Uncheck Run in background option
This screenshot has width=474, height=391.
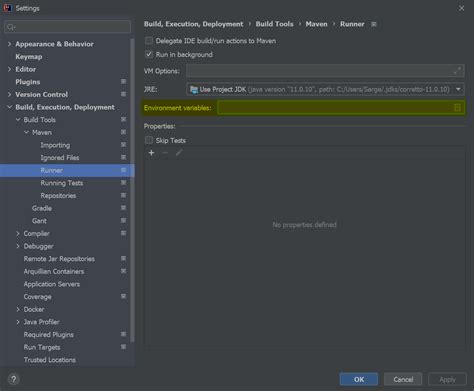tap(149, 54)
